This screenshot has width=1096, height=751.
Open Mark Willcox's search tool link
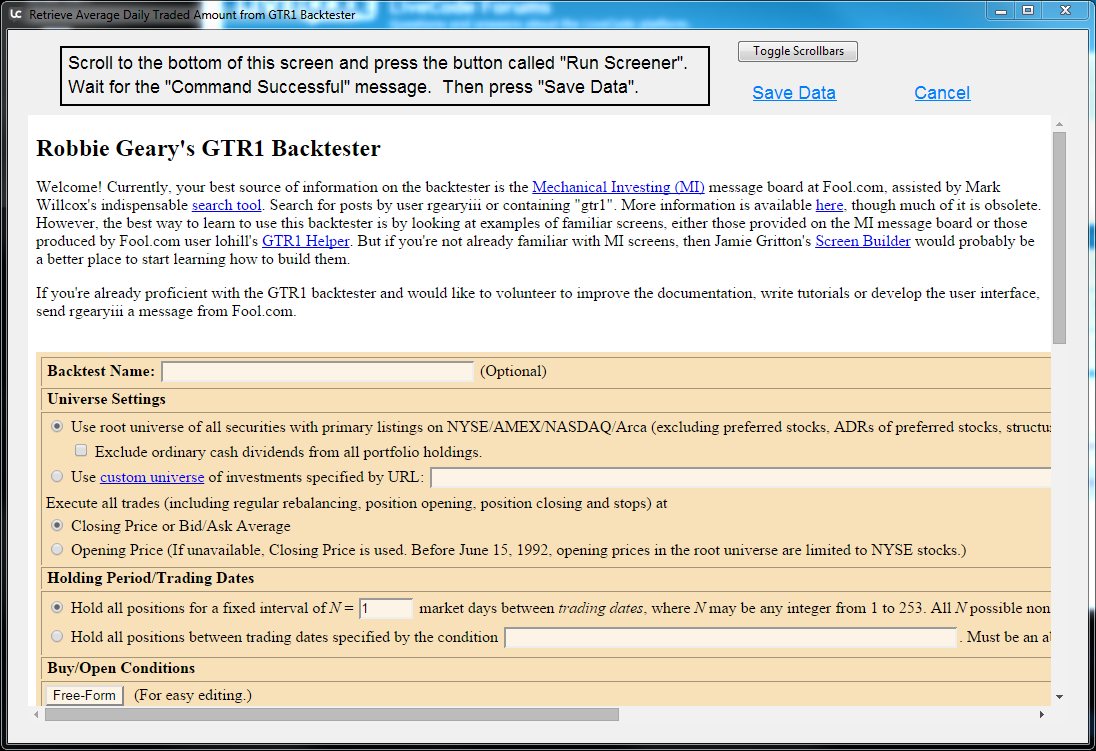click(226, 205)
